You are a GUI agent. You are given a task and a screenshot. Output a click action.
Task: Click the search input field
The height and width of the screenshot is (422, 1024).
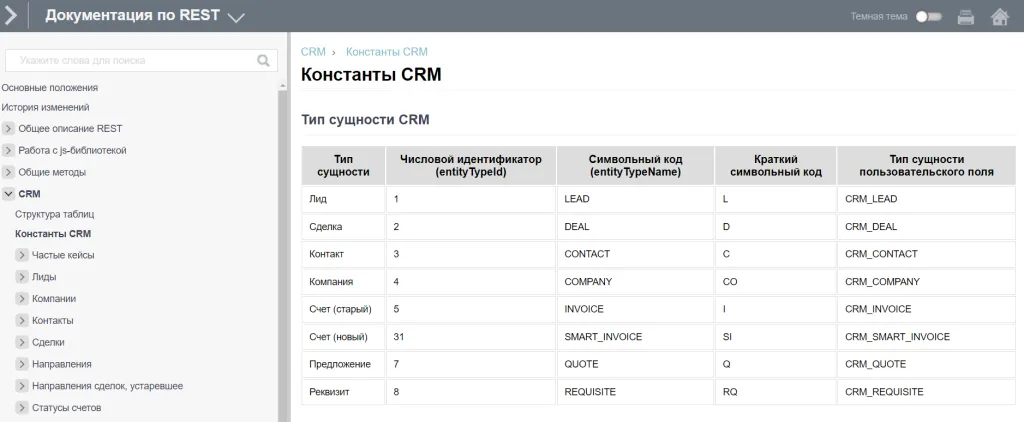coord(130,61)
